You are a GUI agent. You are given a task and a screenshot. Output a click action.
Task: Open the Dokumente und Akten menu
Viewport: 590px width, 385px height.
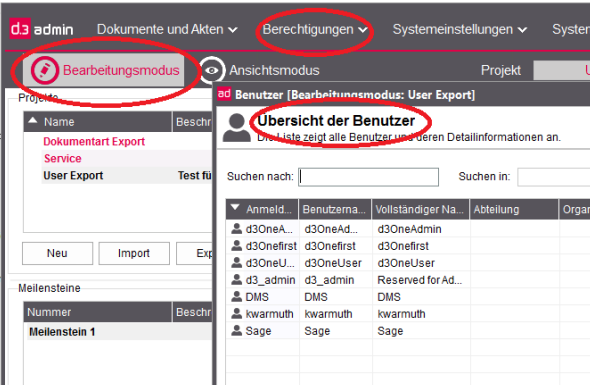pos(167,29)
